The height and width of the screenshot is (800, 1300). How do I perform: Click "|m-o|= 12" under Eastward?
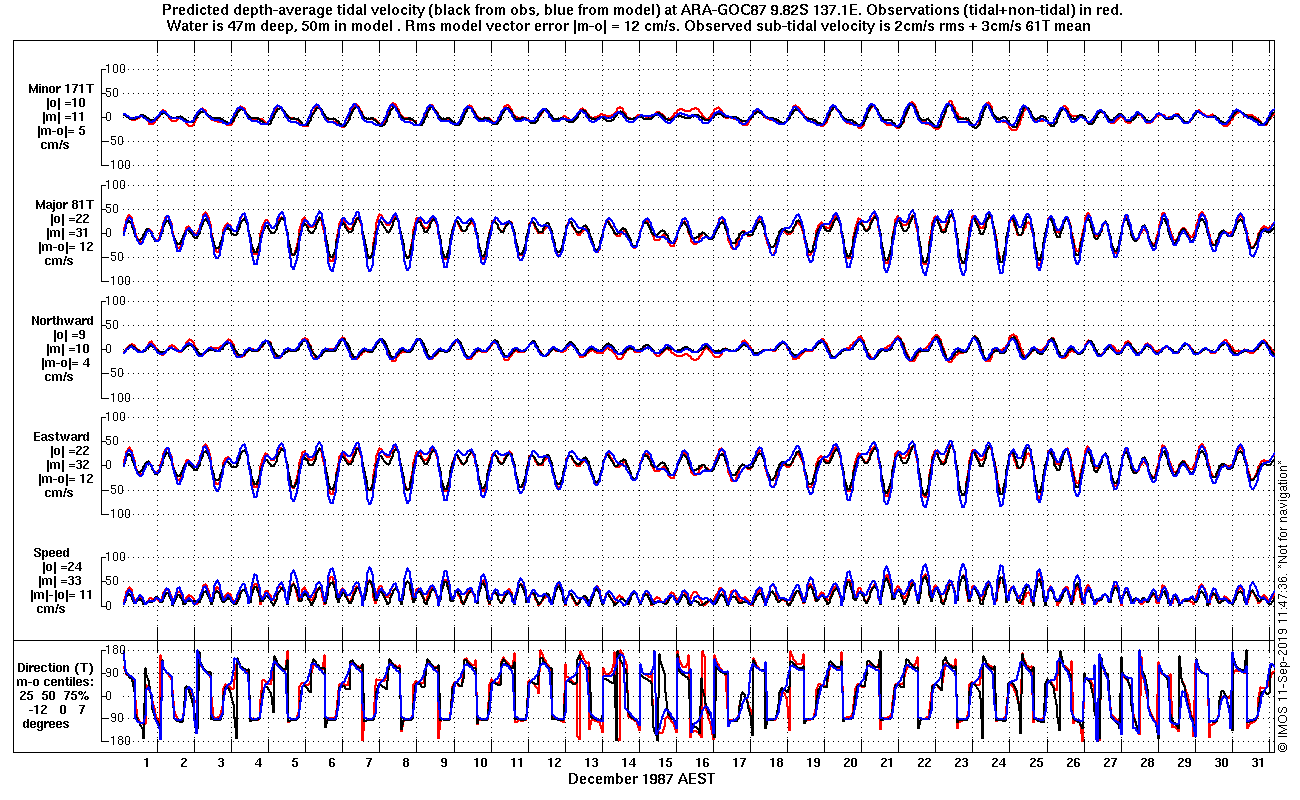pyautogui.click(x=65, y=479)
